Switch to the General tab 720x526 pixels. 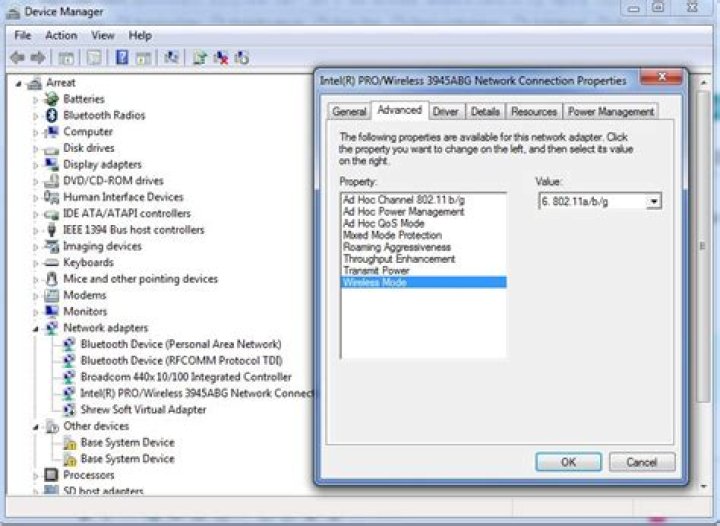pyautogui.click(x=349, y=112)
